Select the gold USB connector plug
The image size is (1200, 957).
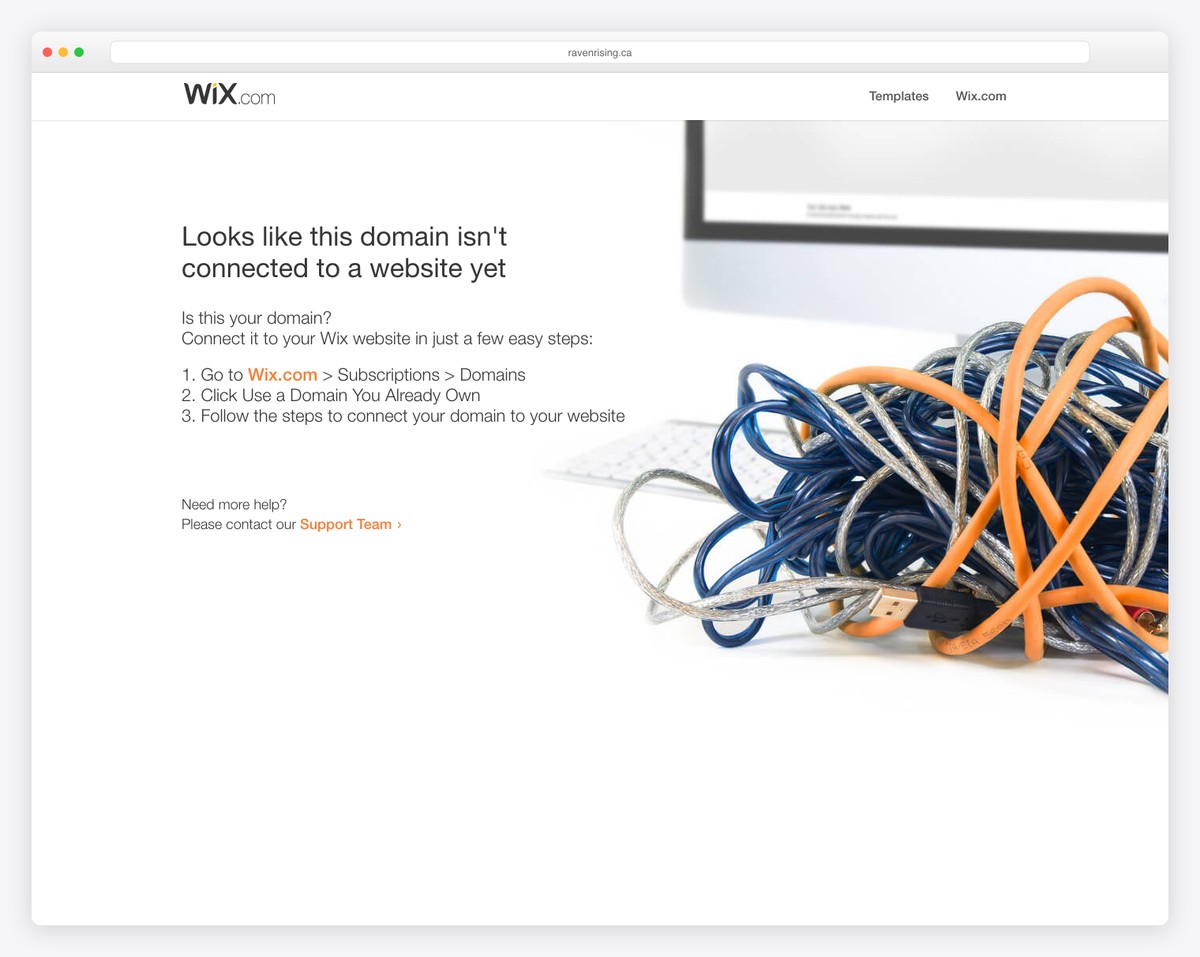coord(887,602)
